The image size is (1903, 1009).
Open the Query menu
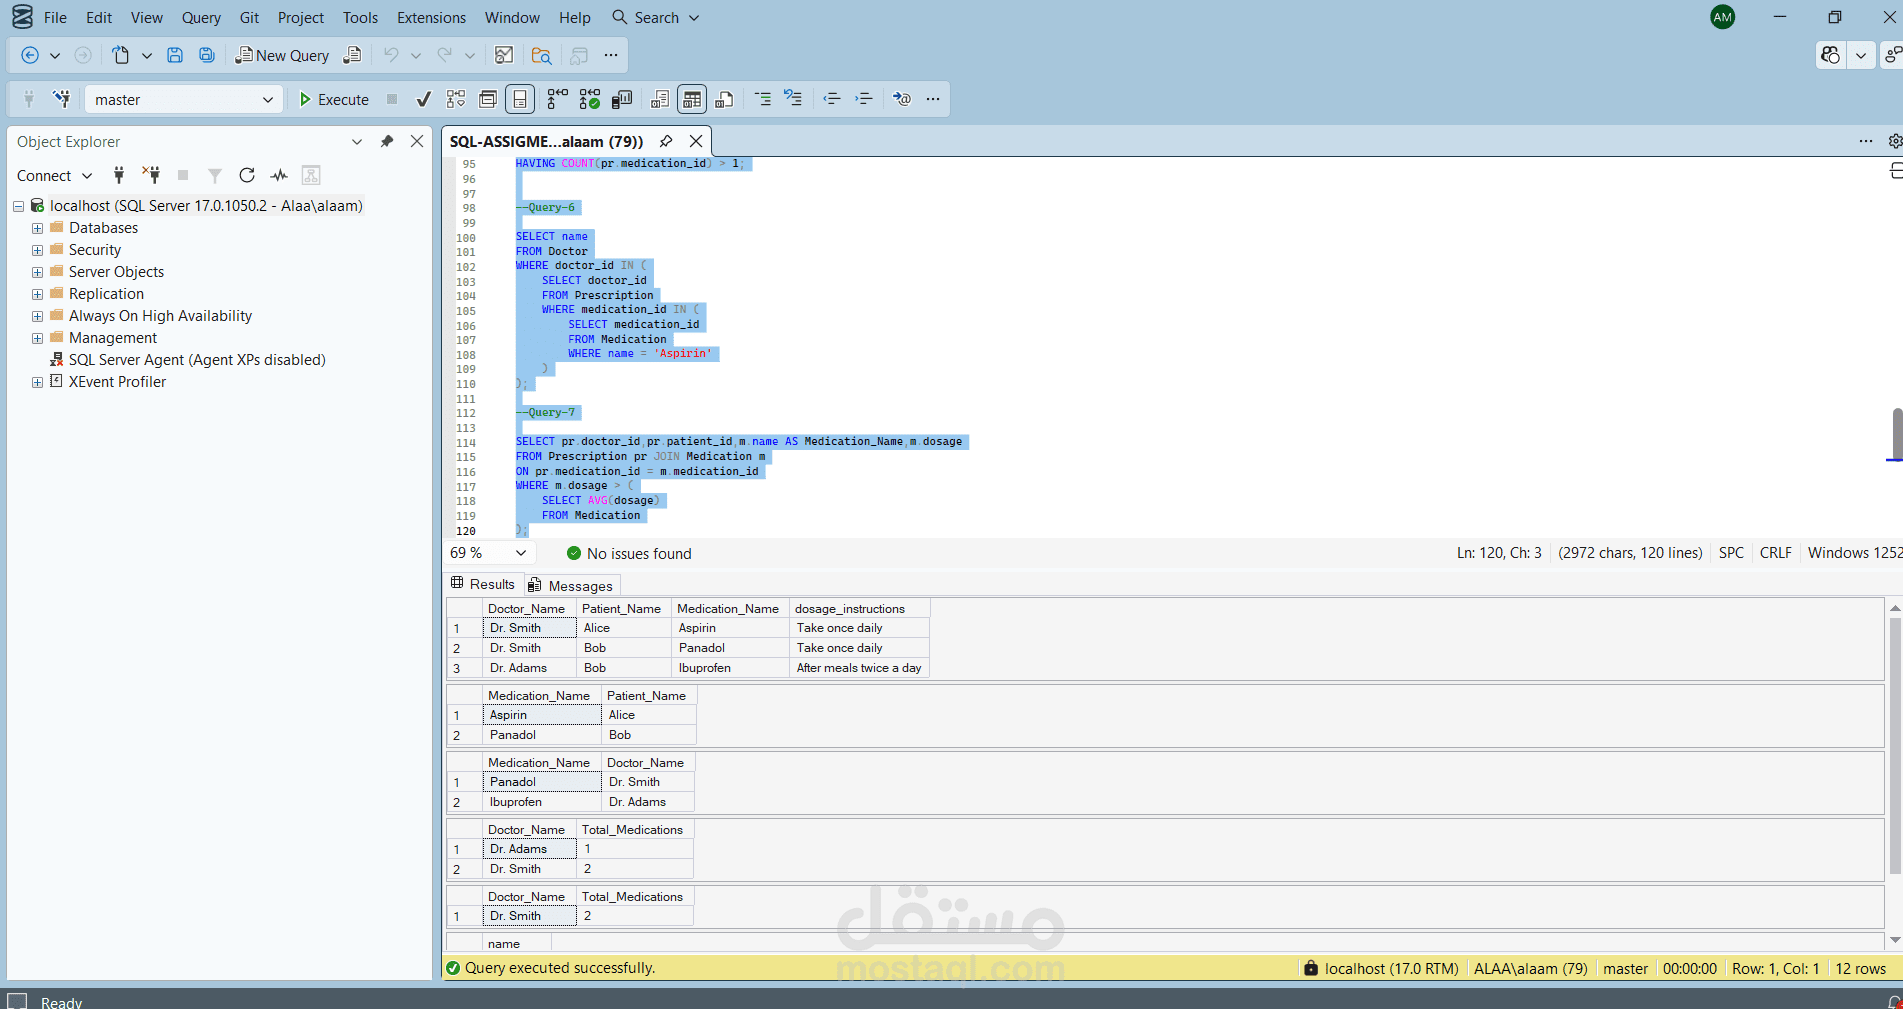[201, 17]
